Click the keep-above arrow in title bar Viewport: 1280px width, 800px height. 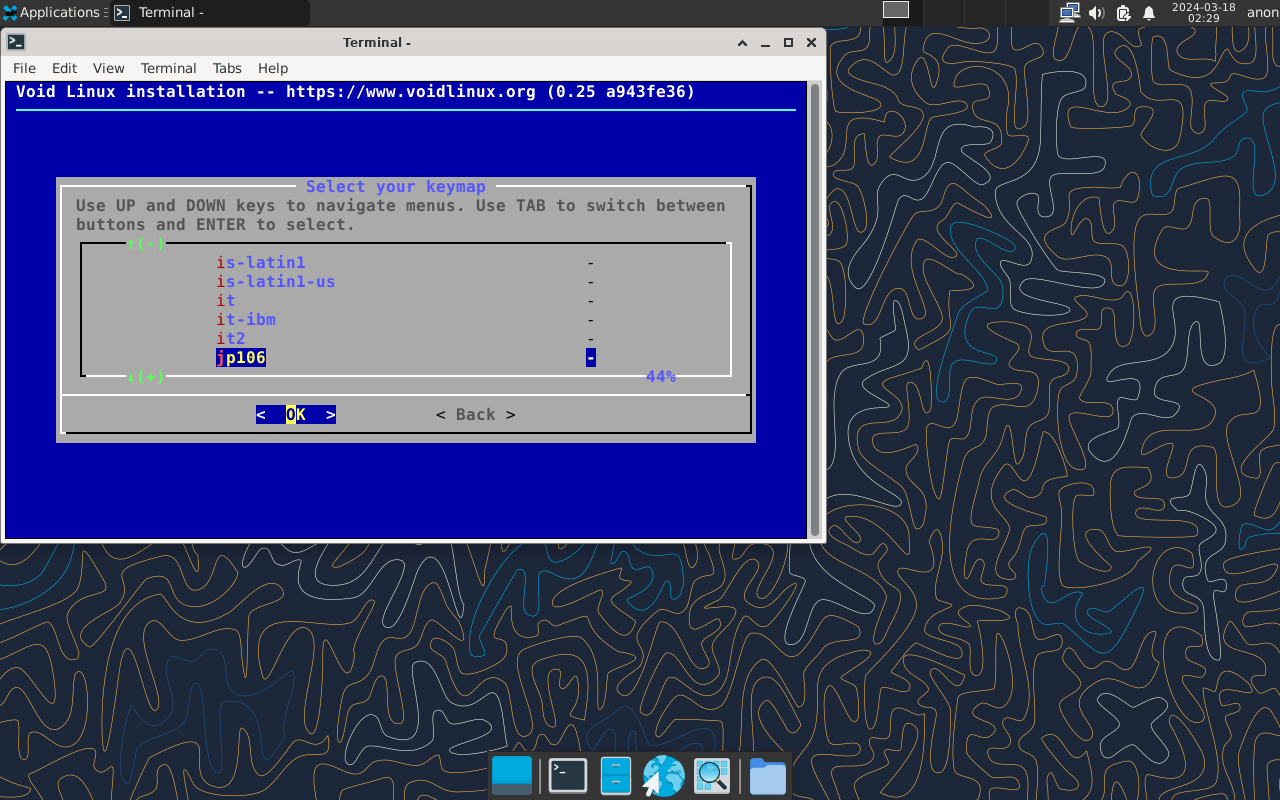click(x=742, y=42)
